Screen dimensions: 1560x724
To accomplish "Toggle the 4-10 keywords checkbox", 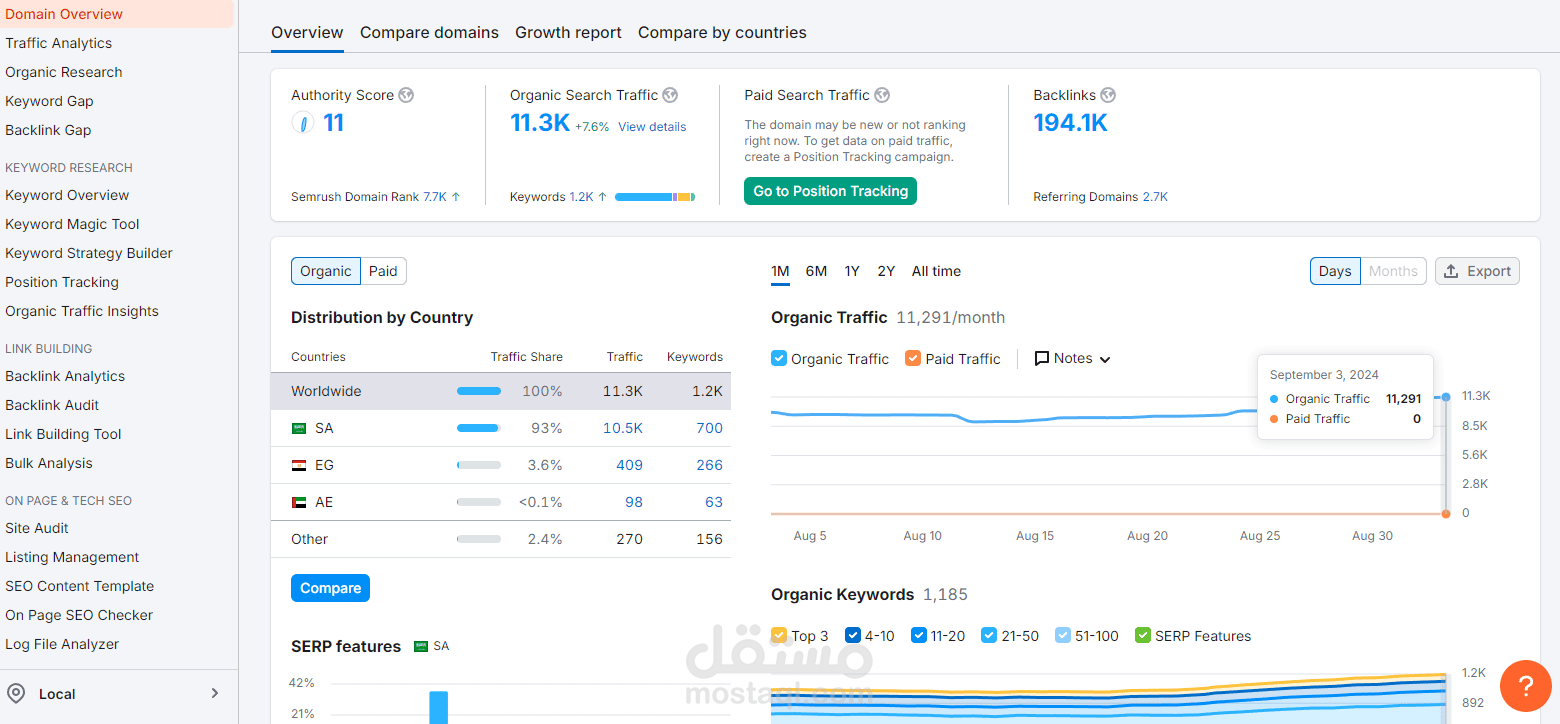I will (x=853, y=635).
